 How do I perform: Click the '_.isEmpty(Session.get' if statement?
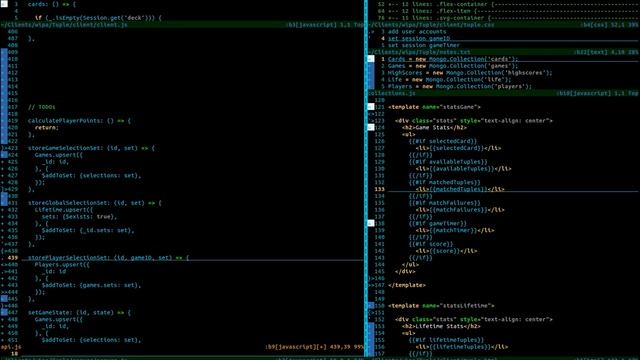pos(98,18)
